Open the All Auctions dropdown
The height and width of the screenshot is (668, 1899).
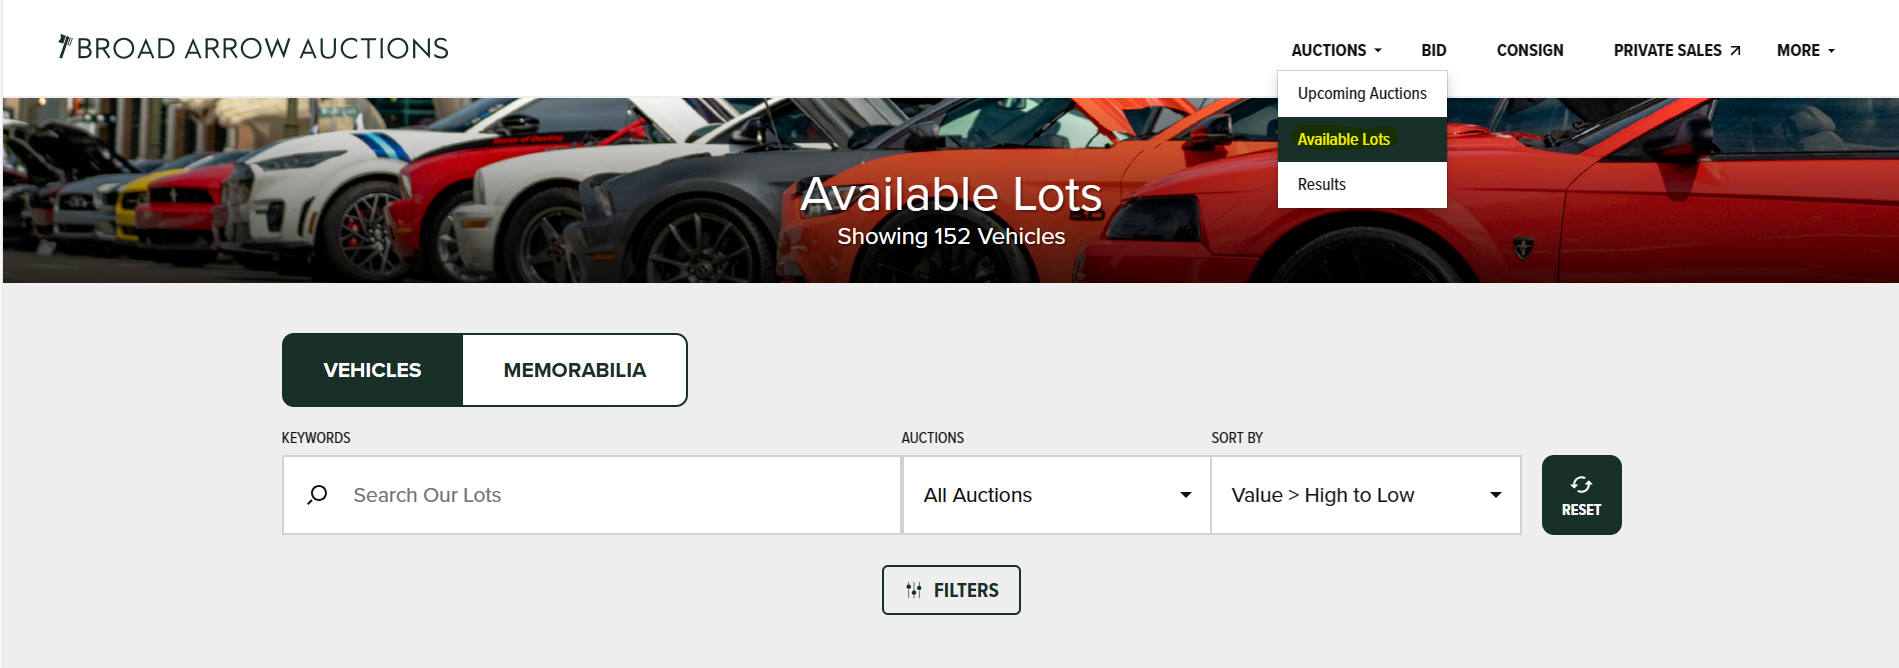pos(1056,495)
